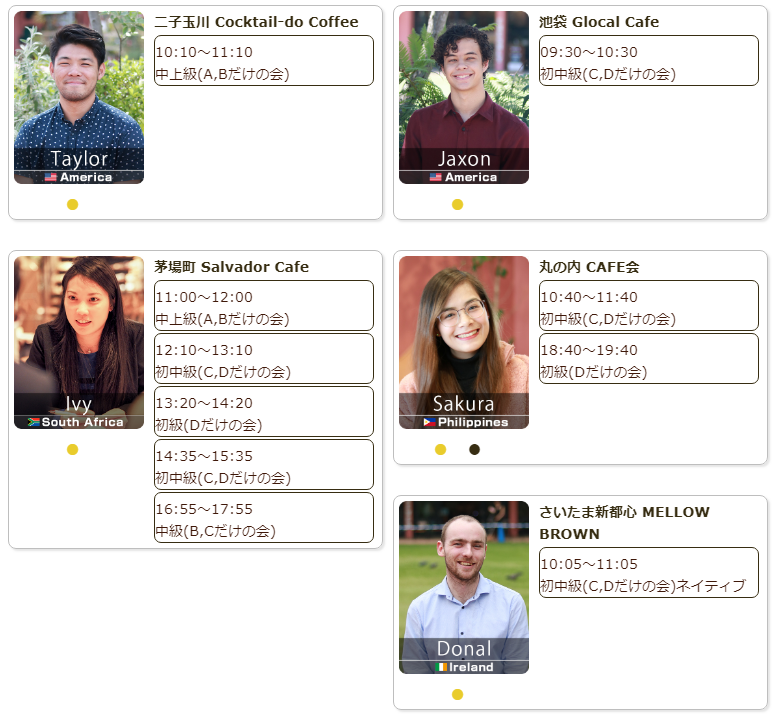Select Donal's 10:05～11:05 ネイティブ session

(x=649, y=572)
